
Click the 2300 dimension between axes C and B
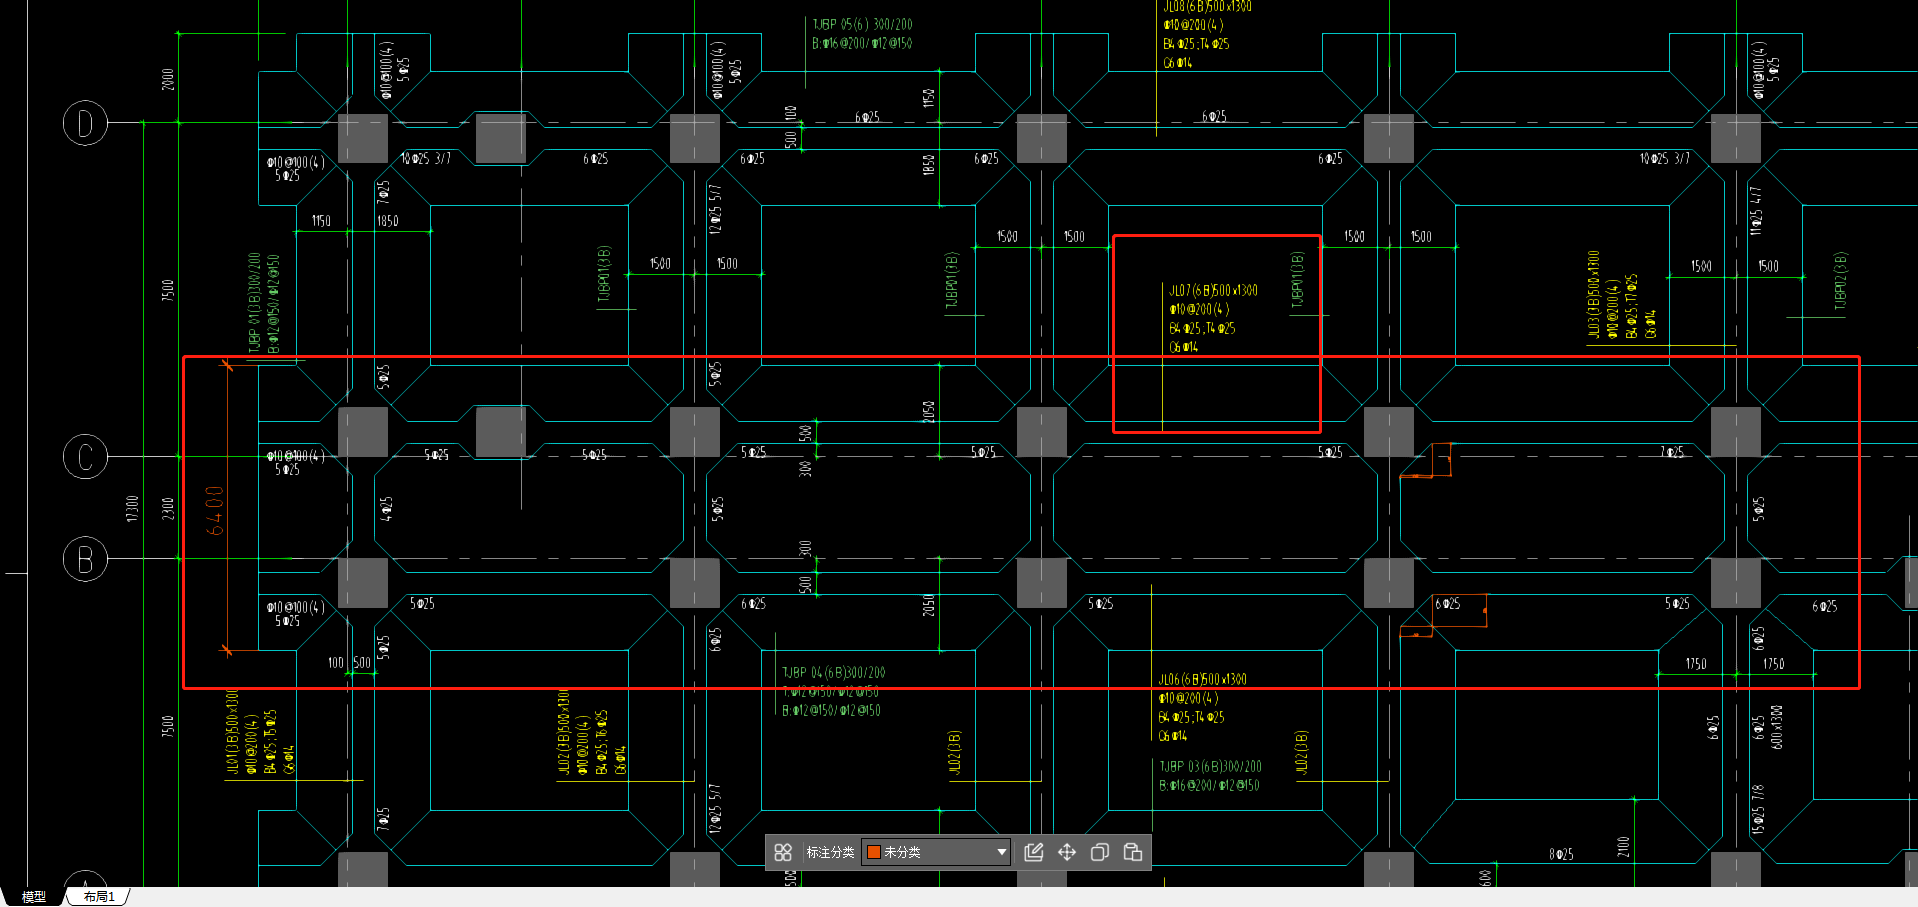pyautogui.click(x=168, y=508)
